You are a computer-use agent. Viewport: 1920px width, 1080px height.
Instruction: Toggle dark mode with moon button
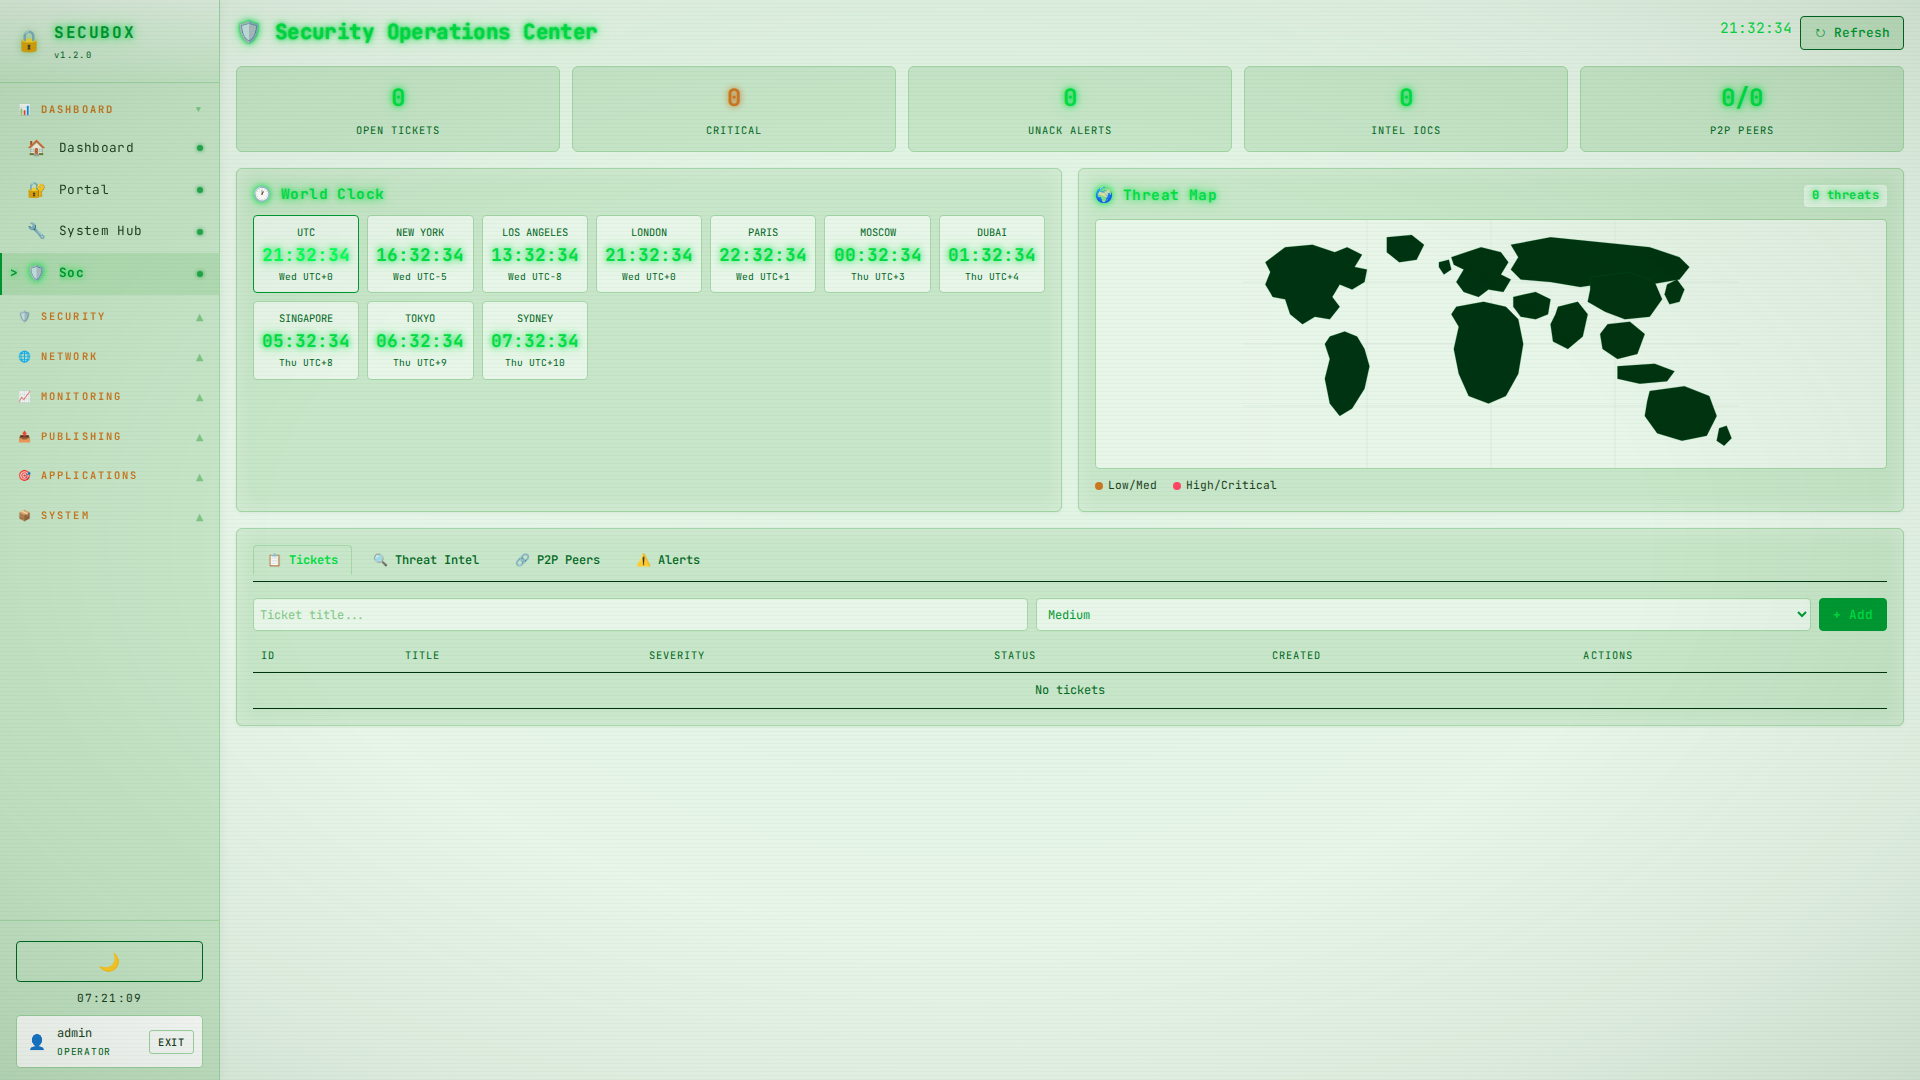pyautogui.click(x=109, y=961)
